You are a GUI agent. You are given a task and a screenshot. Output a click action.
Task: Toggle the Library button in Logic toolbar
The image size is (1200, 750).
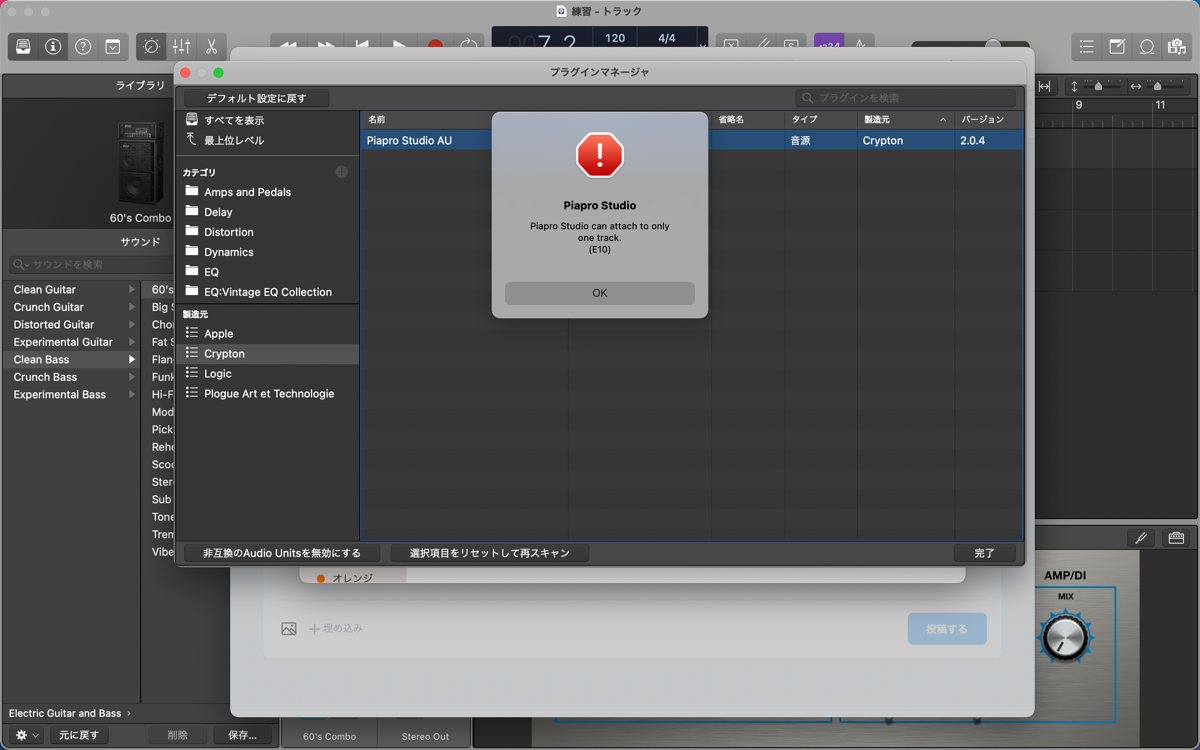(x=23, y=46)
